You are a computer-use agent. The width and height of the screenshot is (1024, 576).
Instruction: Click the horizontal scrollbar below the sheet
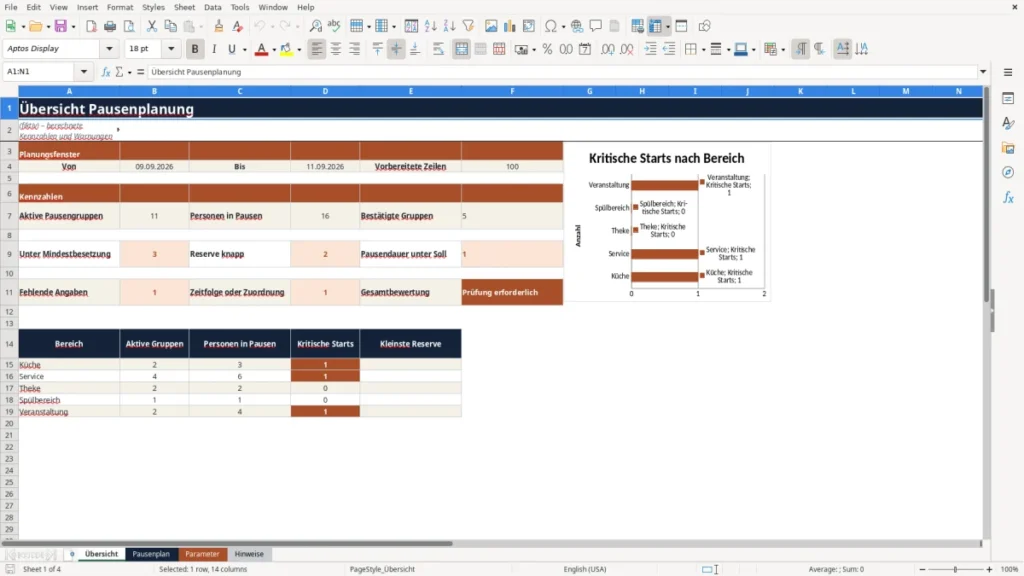point(227,543)
